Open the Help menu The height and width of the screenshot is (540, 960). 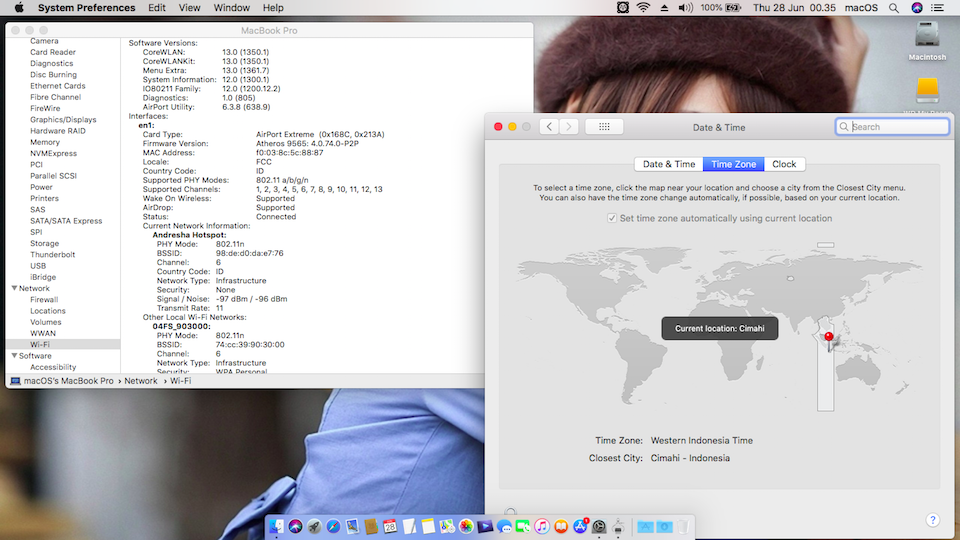point(273,8)
